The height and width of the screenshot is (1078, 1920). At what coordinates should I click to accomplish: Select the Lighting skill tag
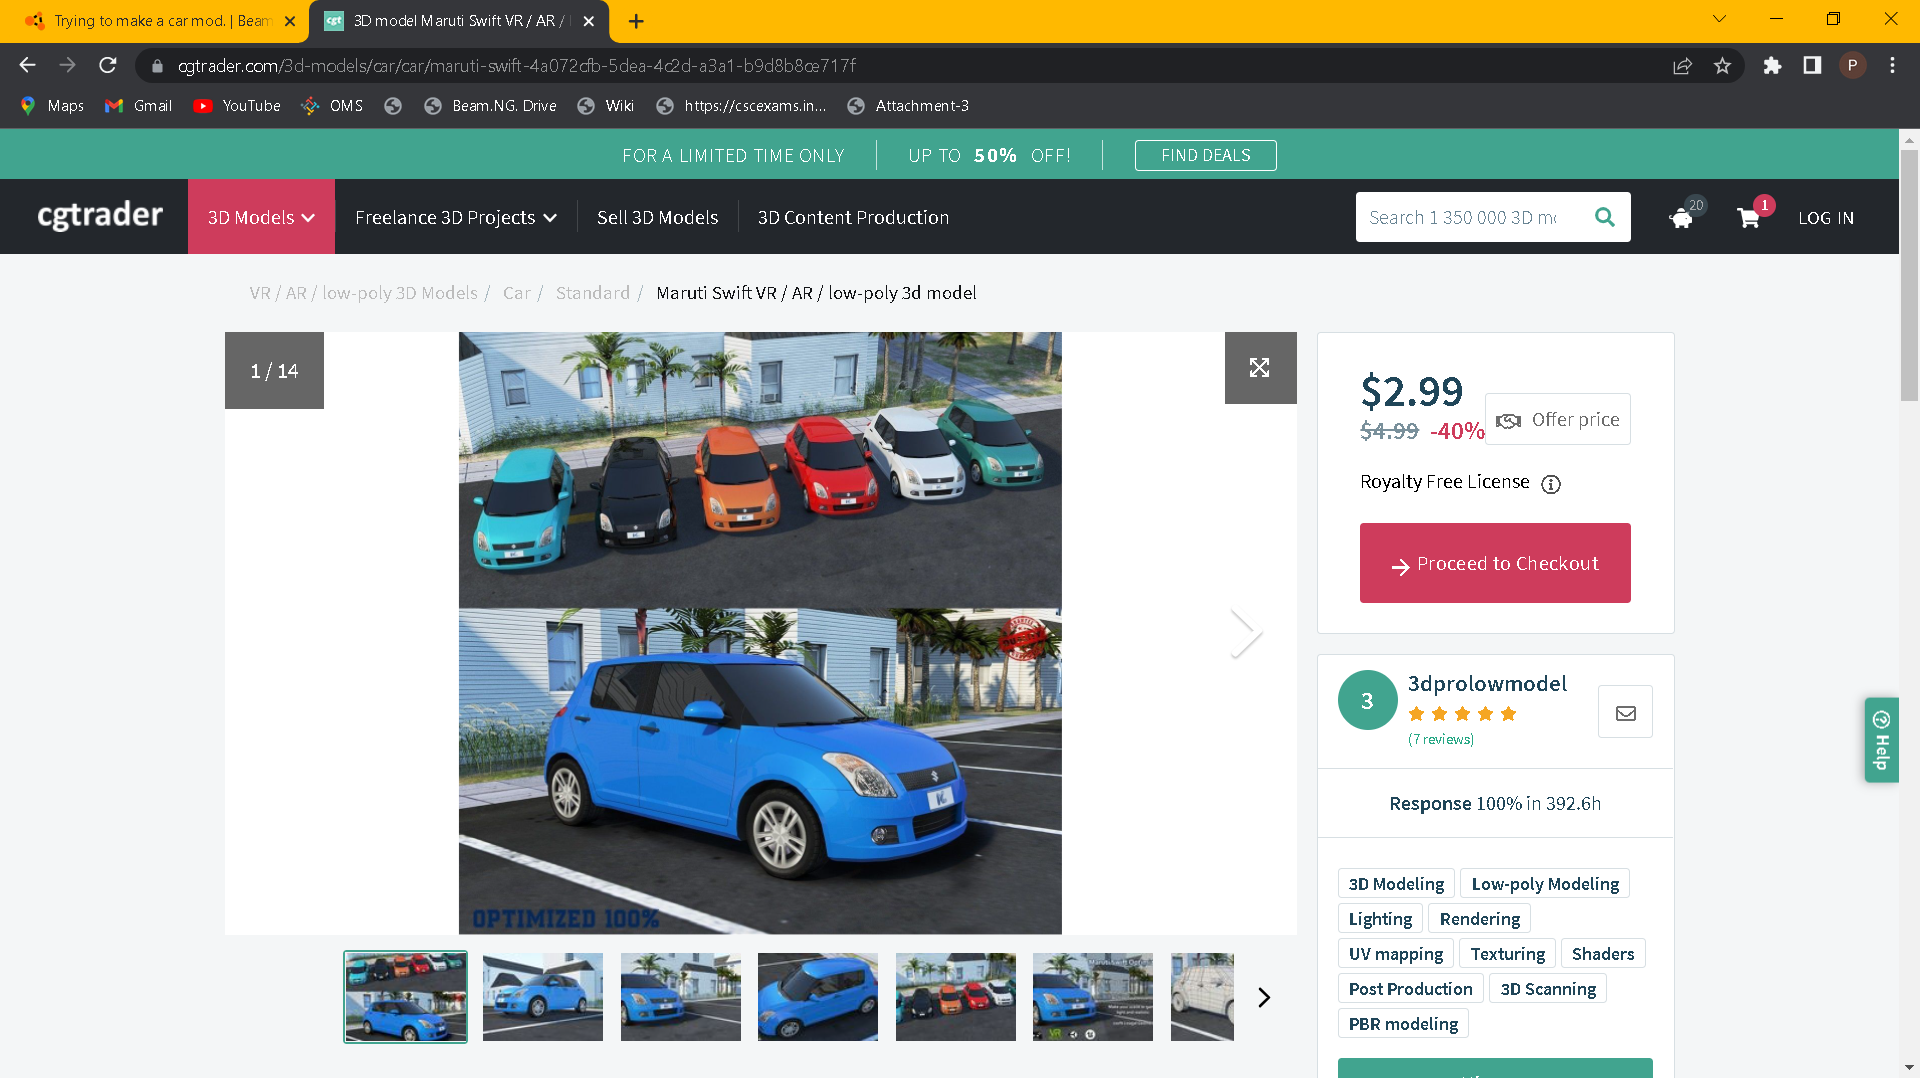1380,919
